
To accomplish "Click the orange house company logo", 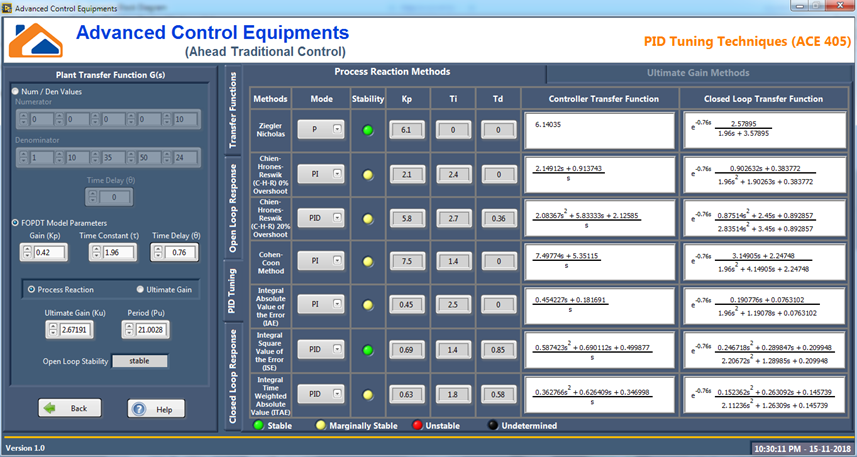I will [x=36, y=40].
